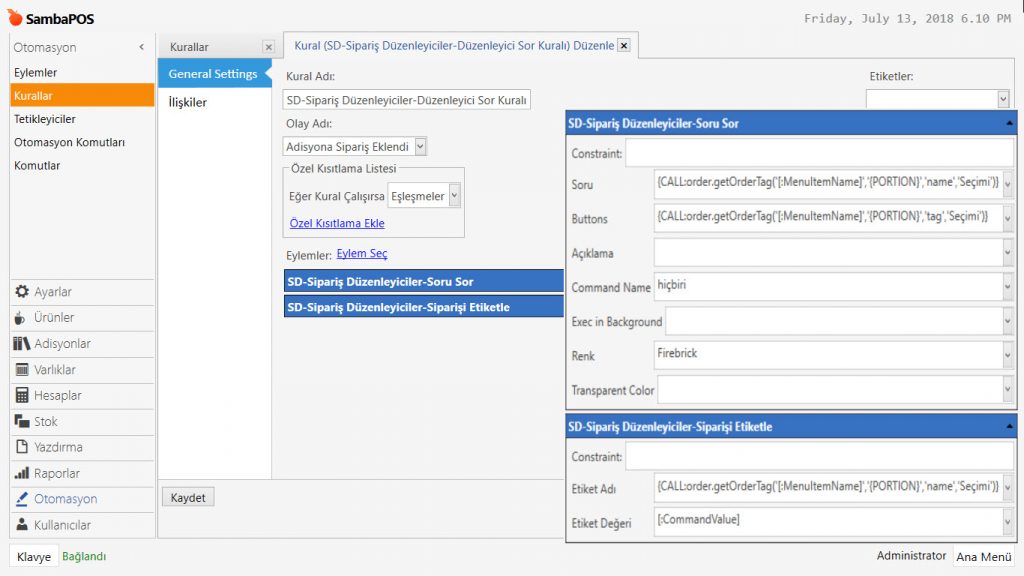Click the Adisyonlar icon in sidebar
Screen dimensions: 1024x576
point(22,344)
